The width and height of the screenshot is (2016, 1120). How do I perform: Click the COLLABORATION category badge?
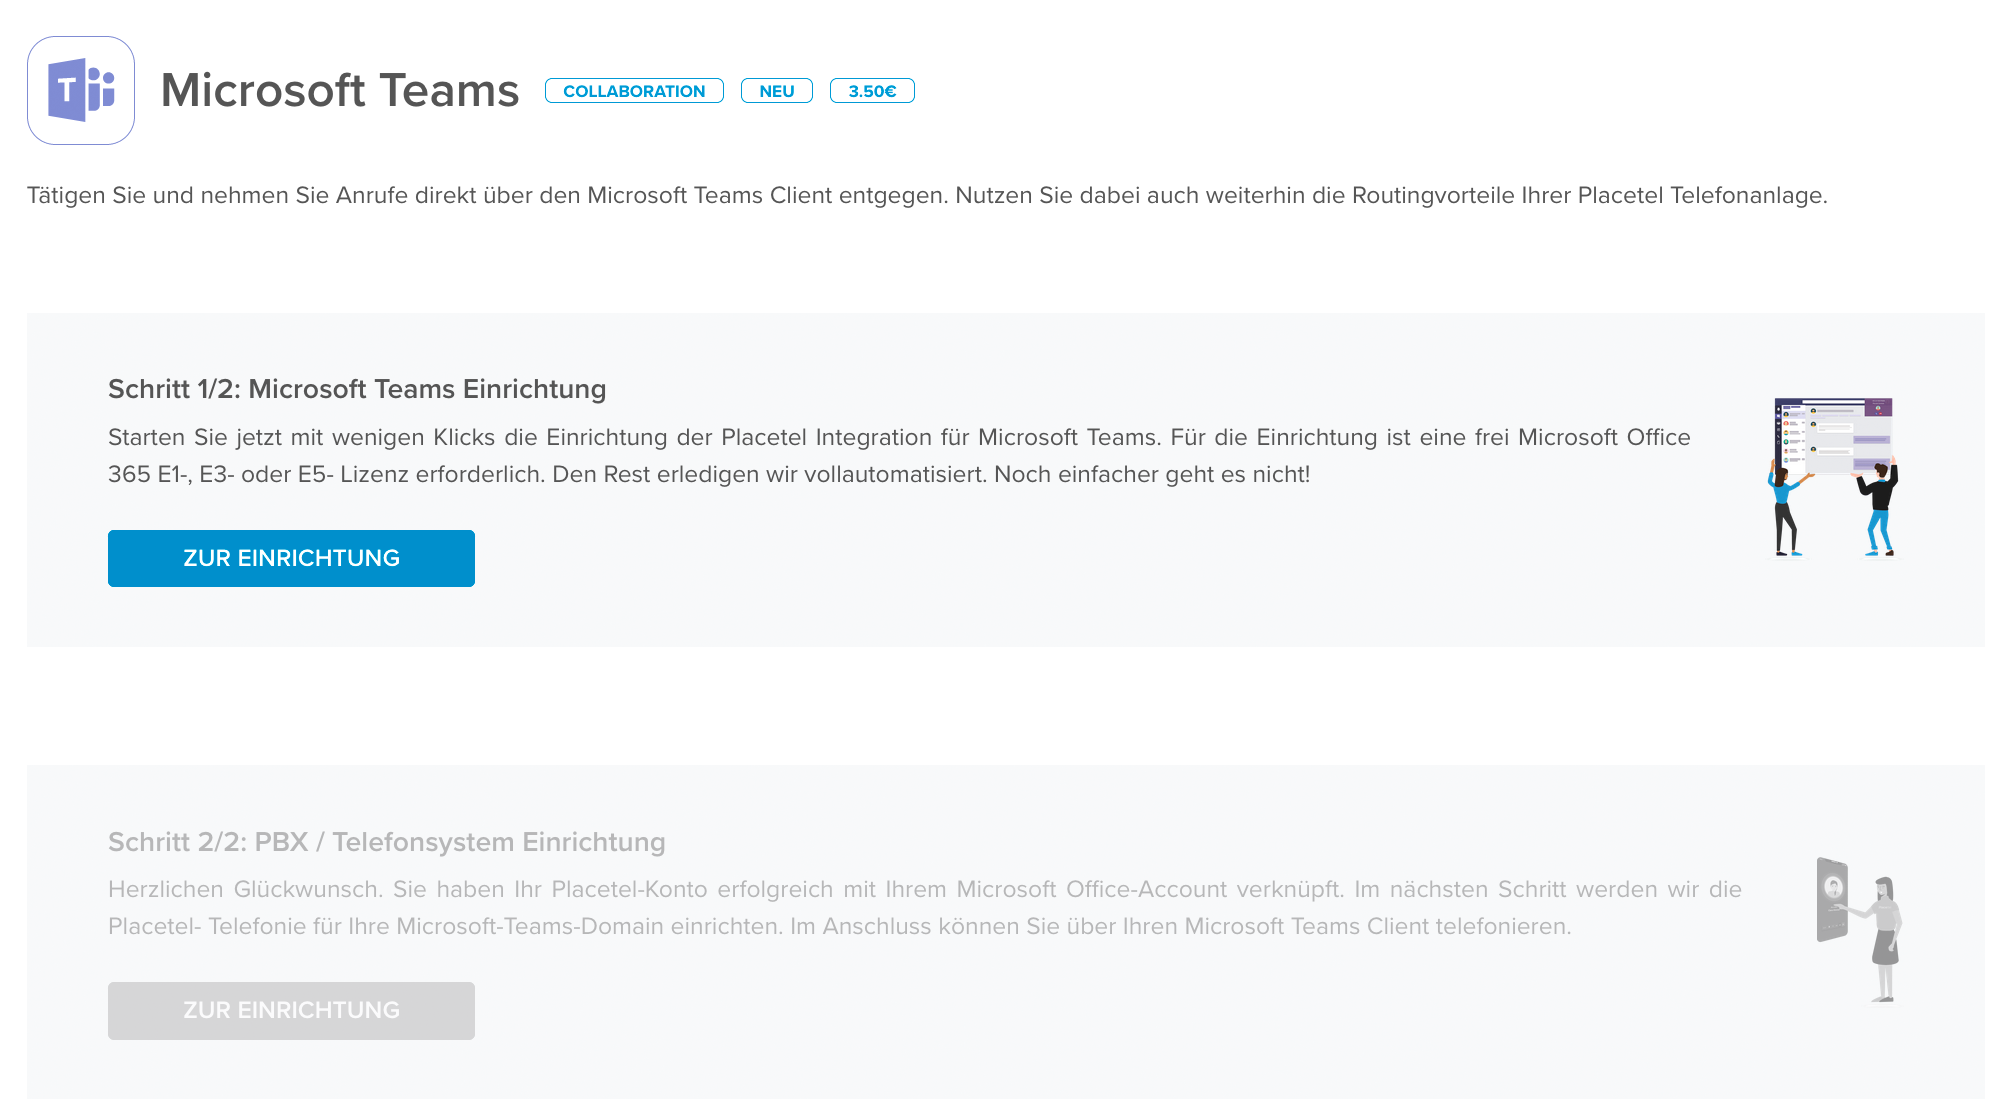(634, 91)
